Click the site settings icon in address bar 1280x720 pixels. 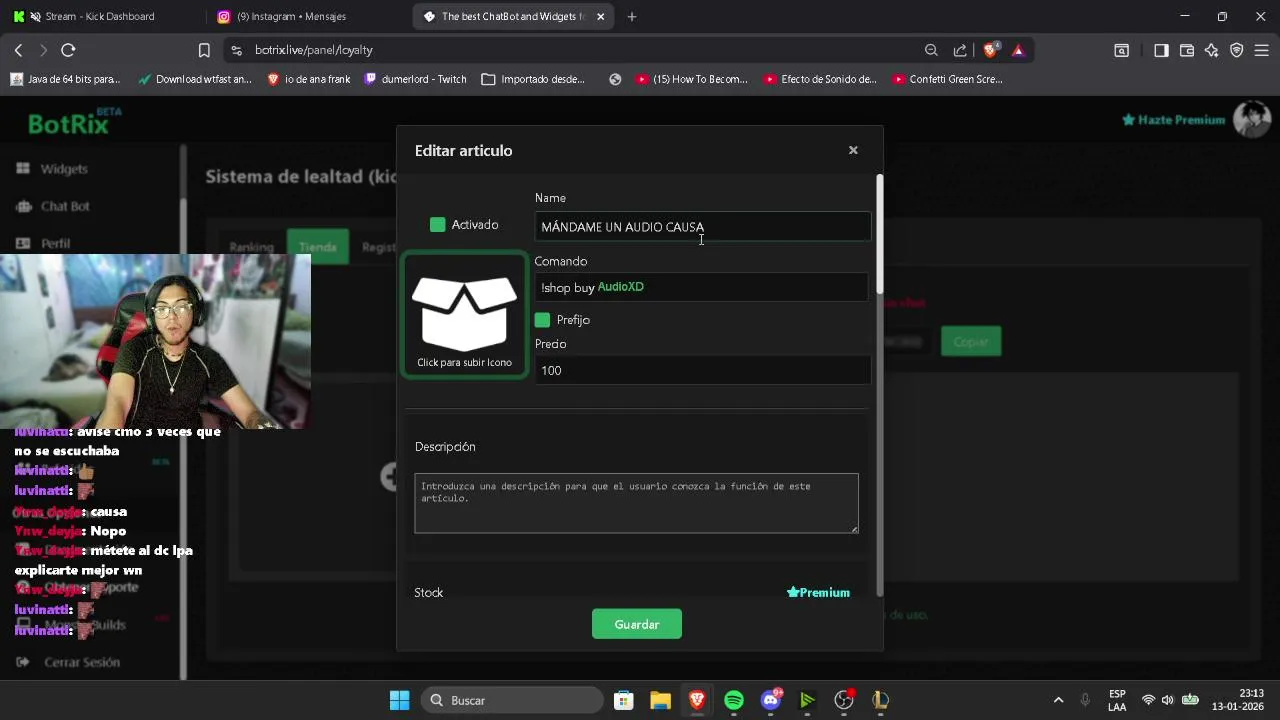(236, 50)
